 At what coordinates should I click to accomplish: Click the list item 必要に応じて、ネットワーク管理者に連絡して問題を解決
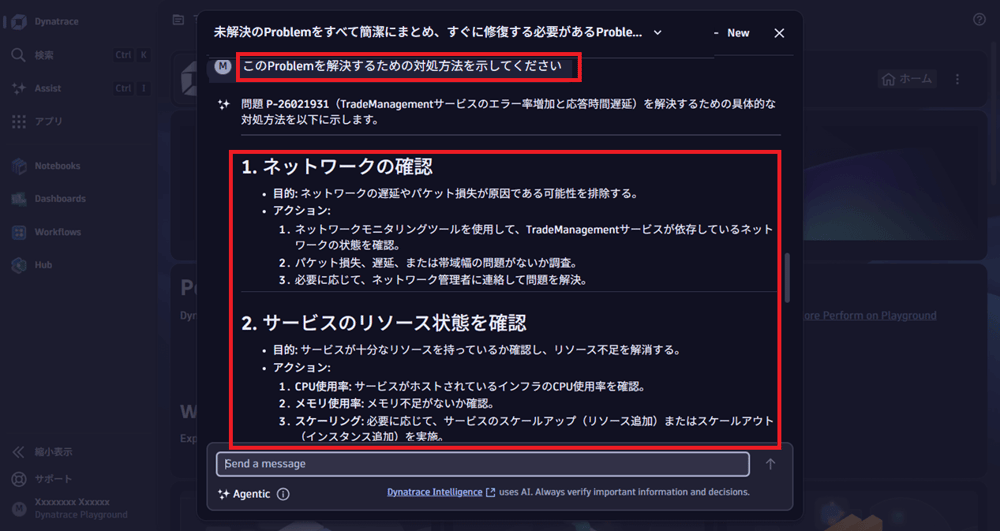(x=441, y=280)
